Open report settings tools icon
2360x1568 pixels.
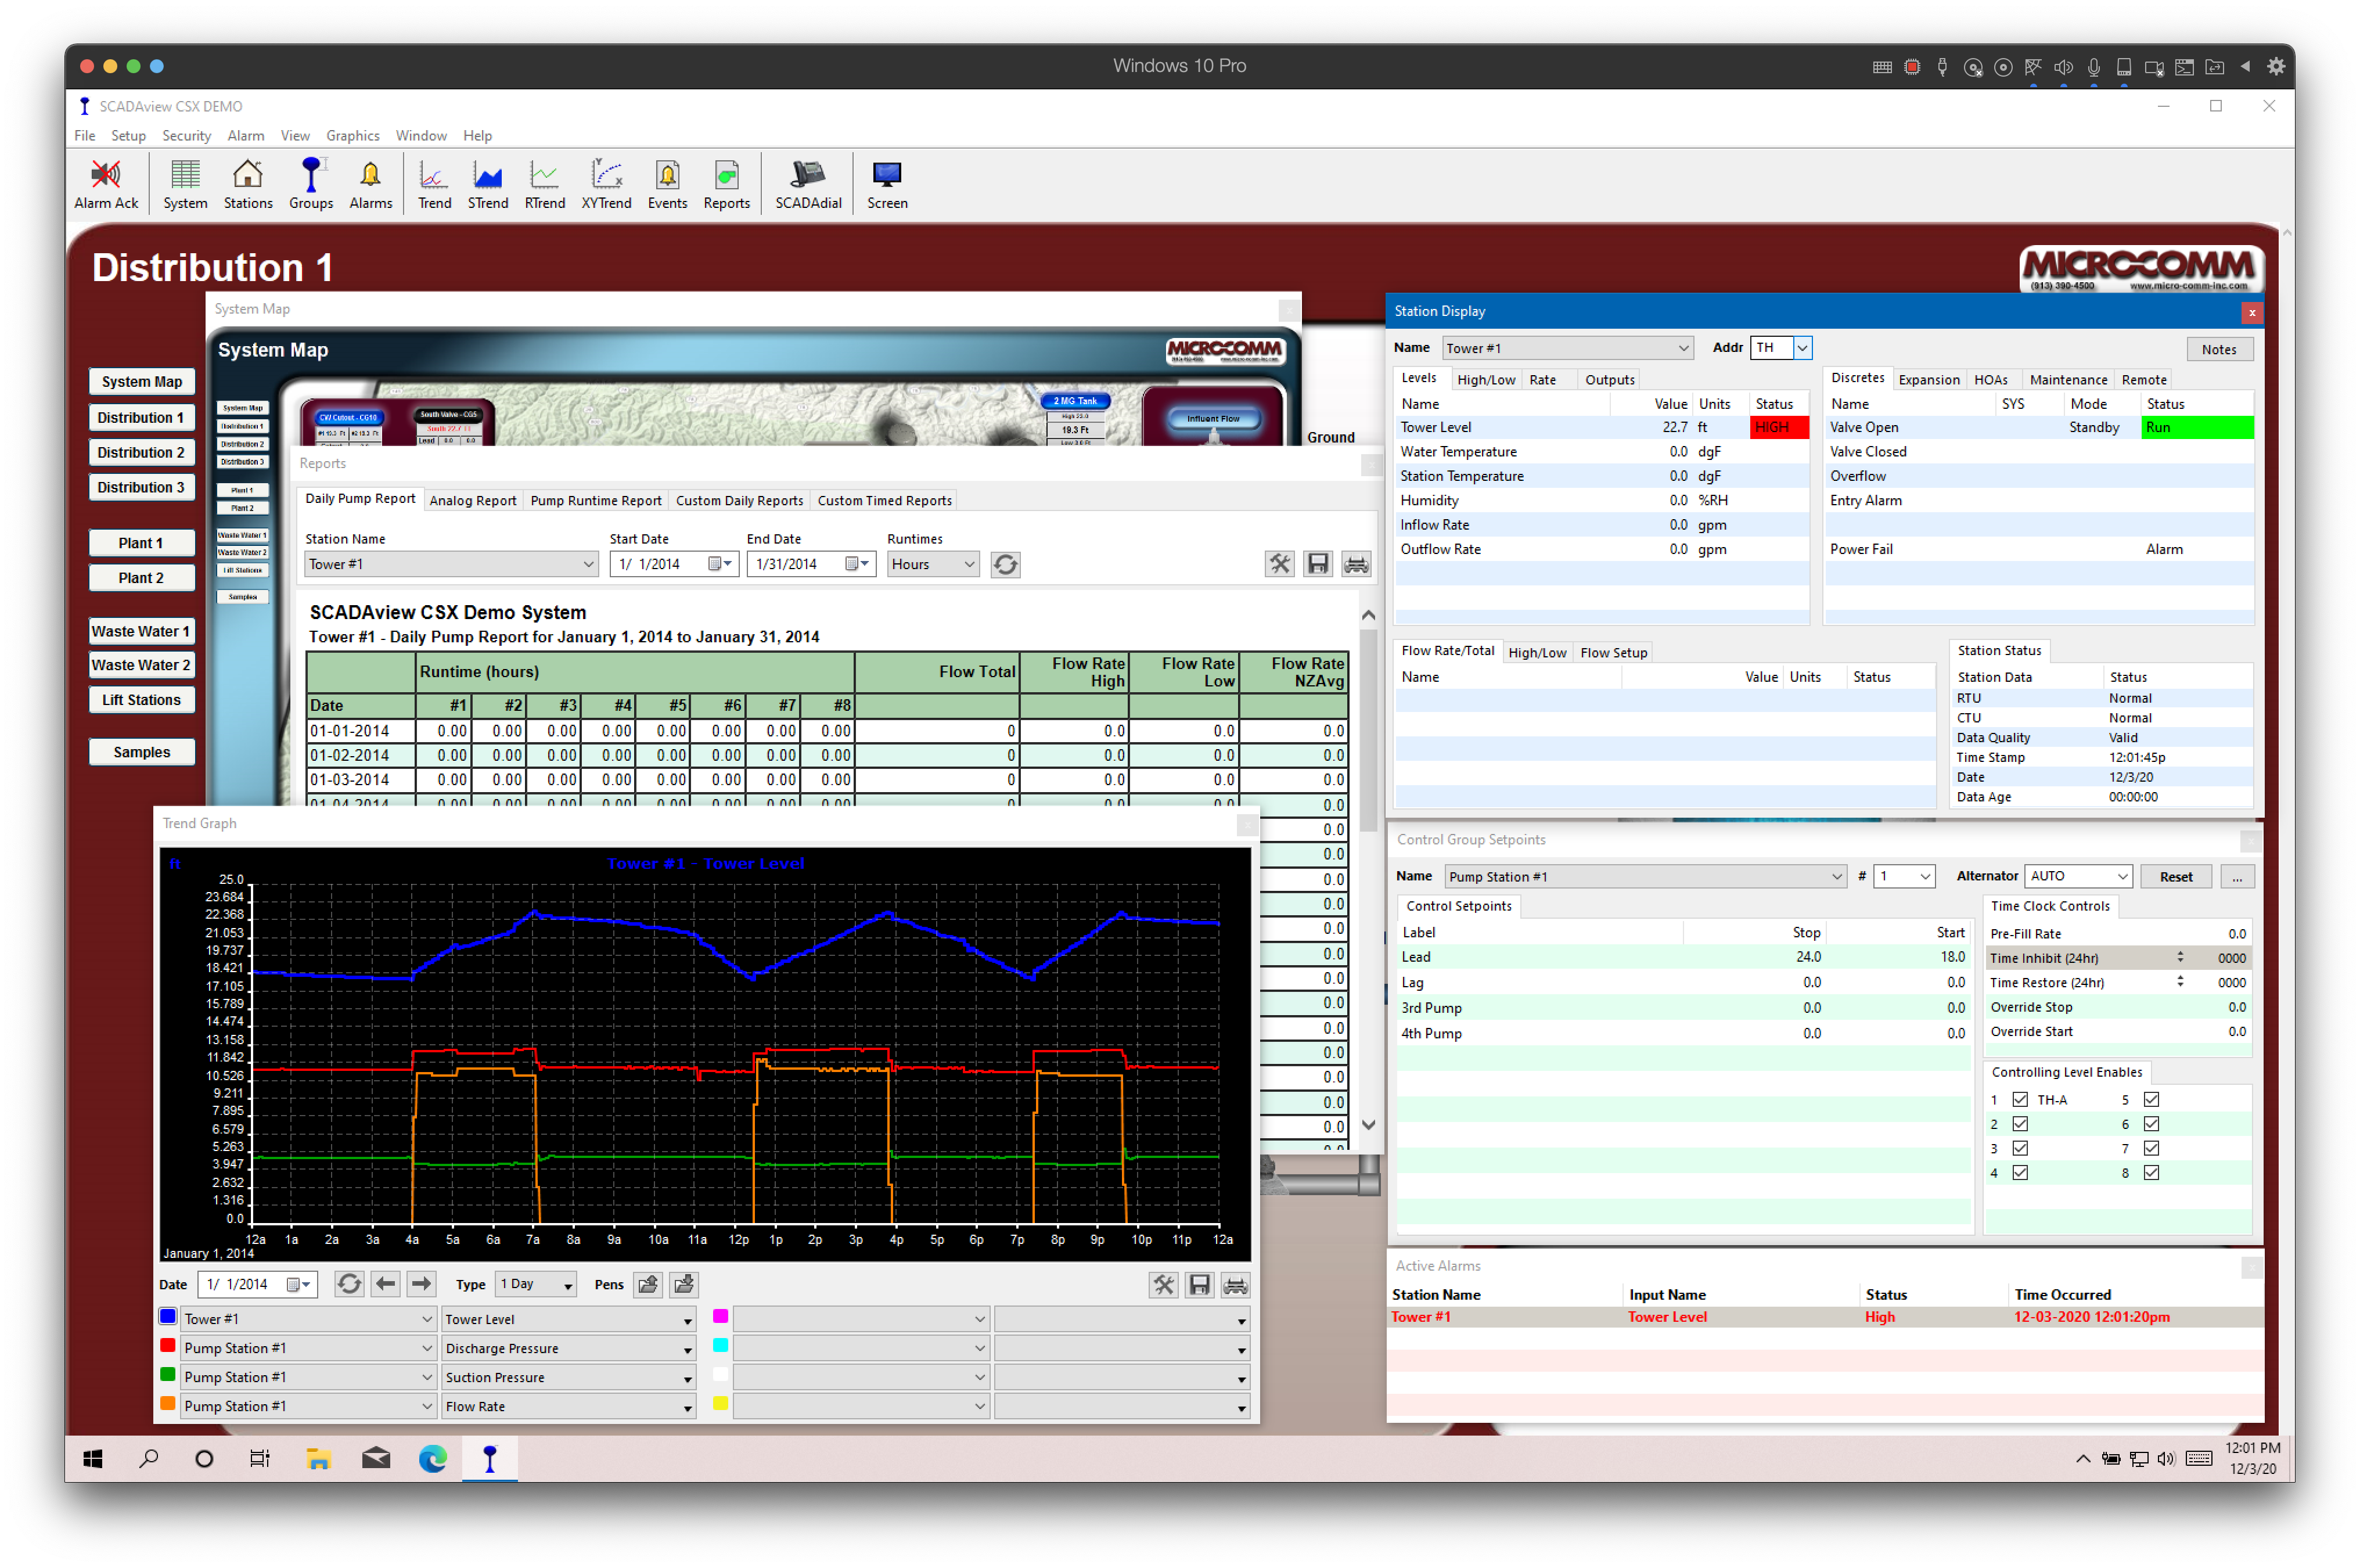tap(1280, 564)
